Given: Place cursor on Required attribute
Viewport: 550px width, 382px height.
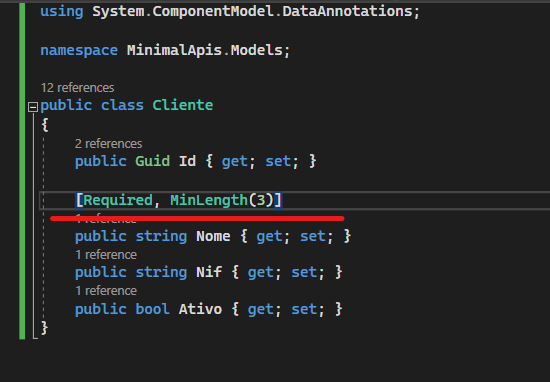Looking at the screenshot, I should (x=118, y=200).
